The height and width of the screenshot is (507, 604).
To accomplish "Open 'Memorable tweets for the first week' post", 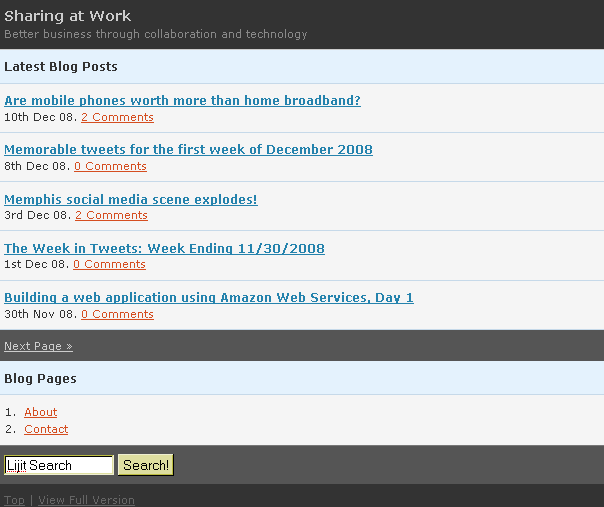I will pos(188,149).
